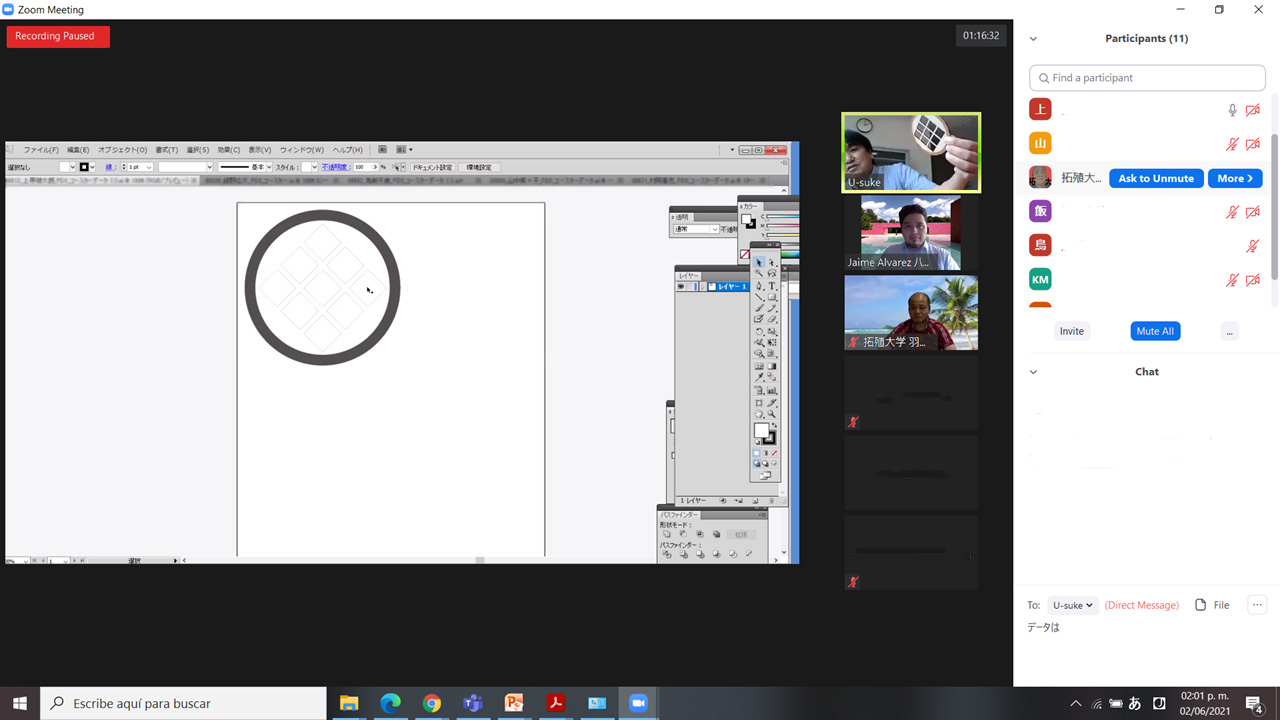1280x720 pixels.
Task: Toggle video icon for participant 山
Action: [x=1252, y=144]
